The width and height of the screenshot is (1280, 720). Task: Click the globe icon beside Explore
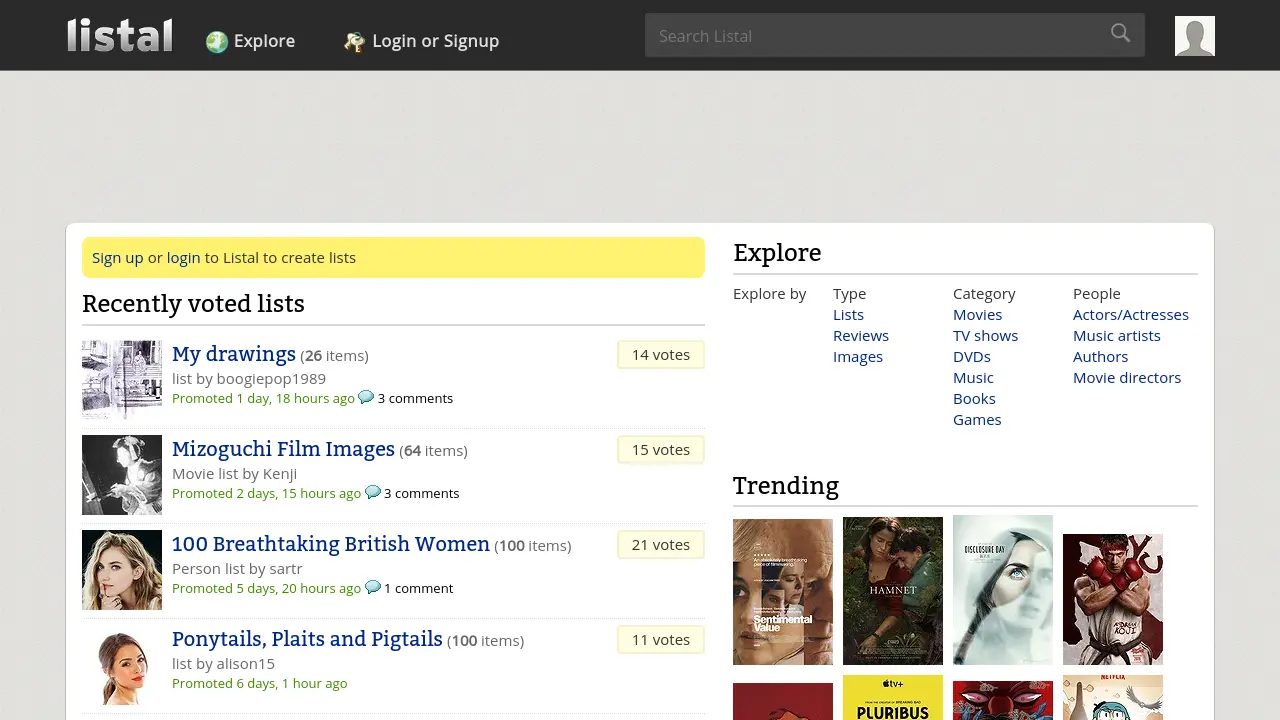point(217,41)
